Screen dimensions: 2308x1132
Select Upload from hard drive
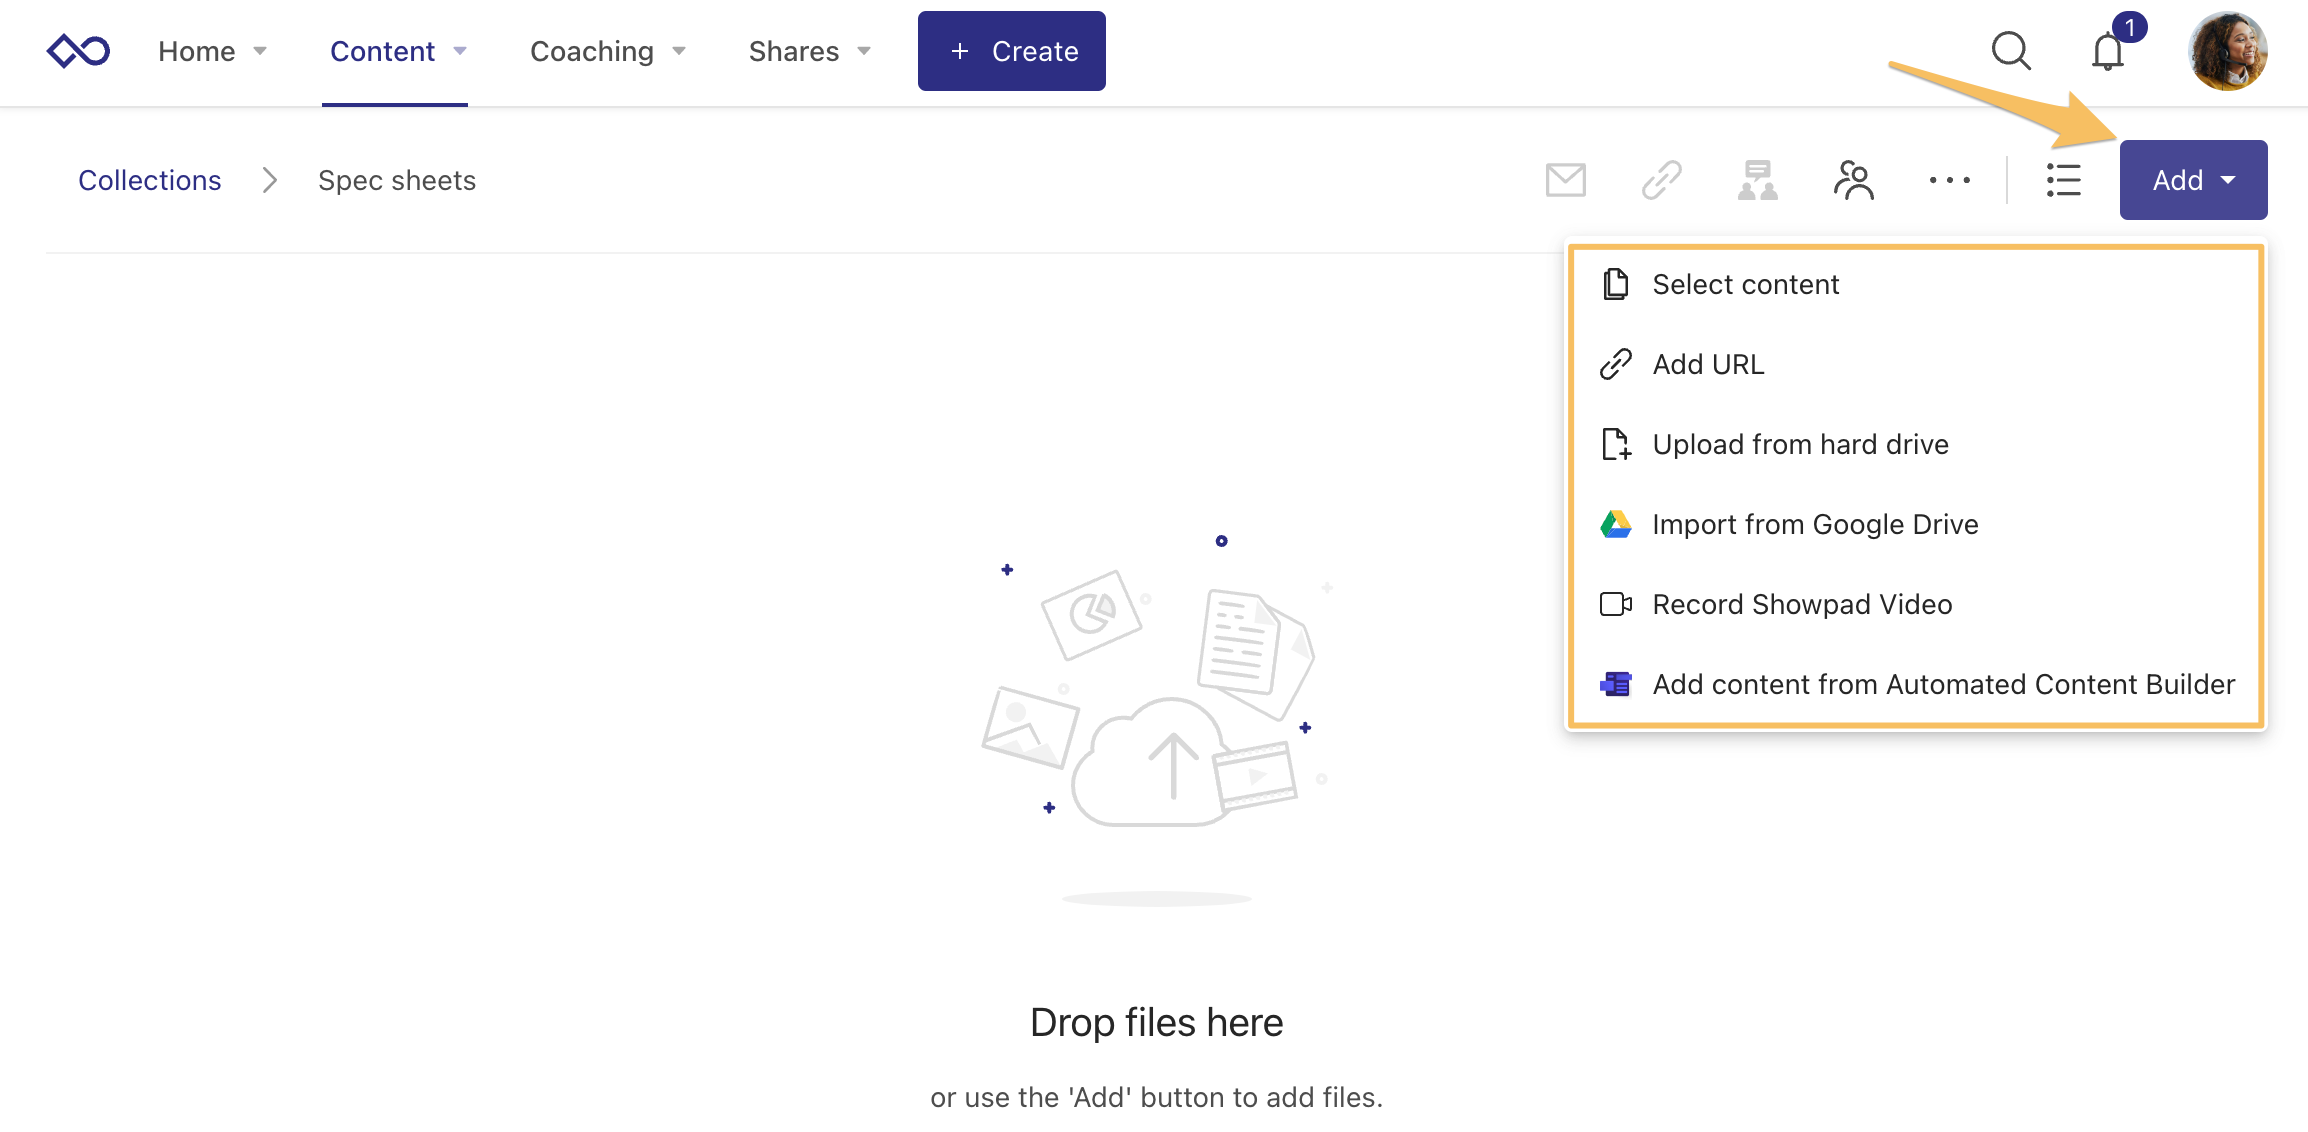[x=1916, y=444]
